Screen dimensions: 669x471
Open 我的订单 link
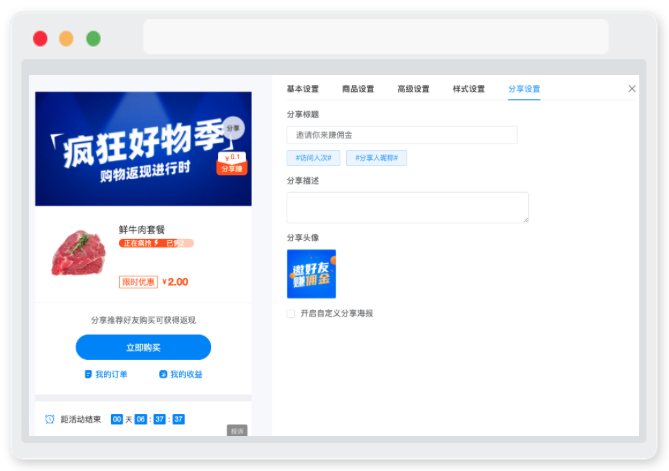[111, 374]
